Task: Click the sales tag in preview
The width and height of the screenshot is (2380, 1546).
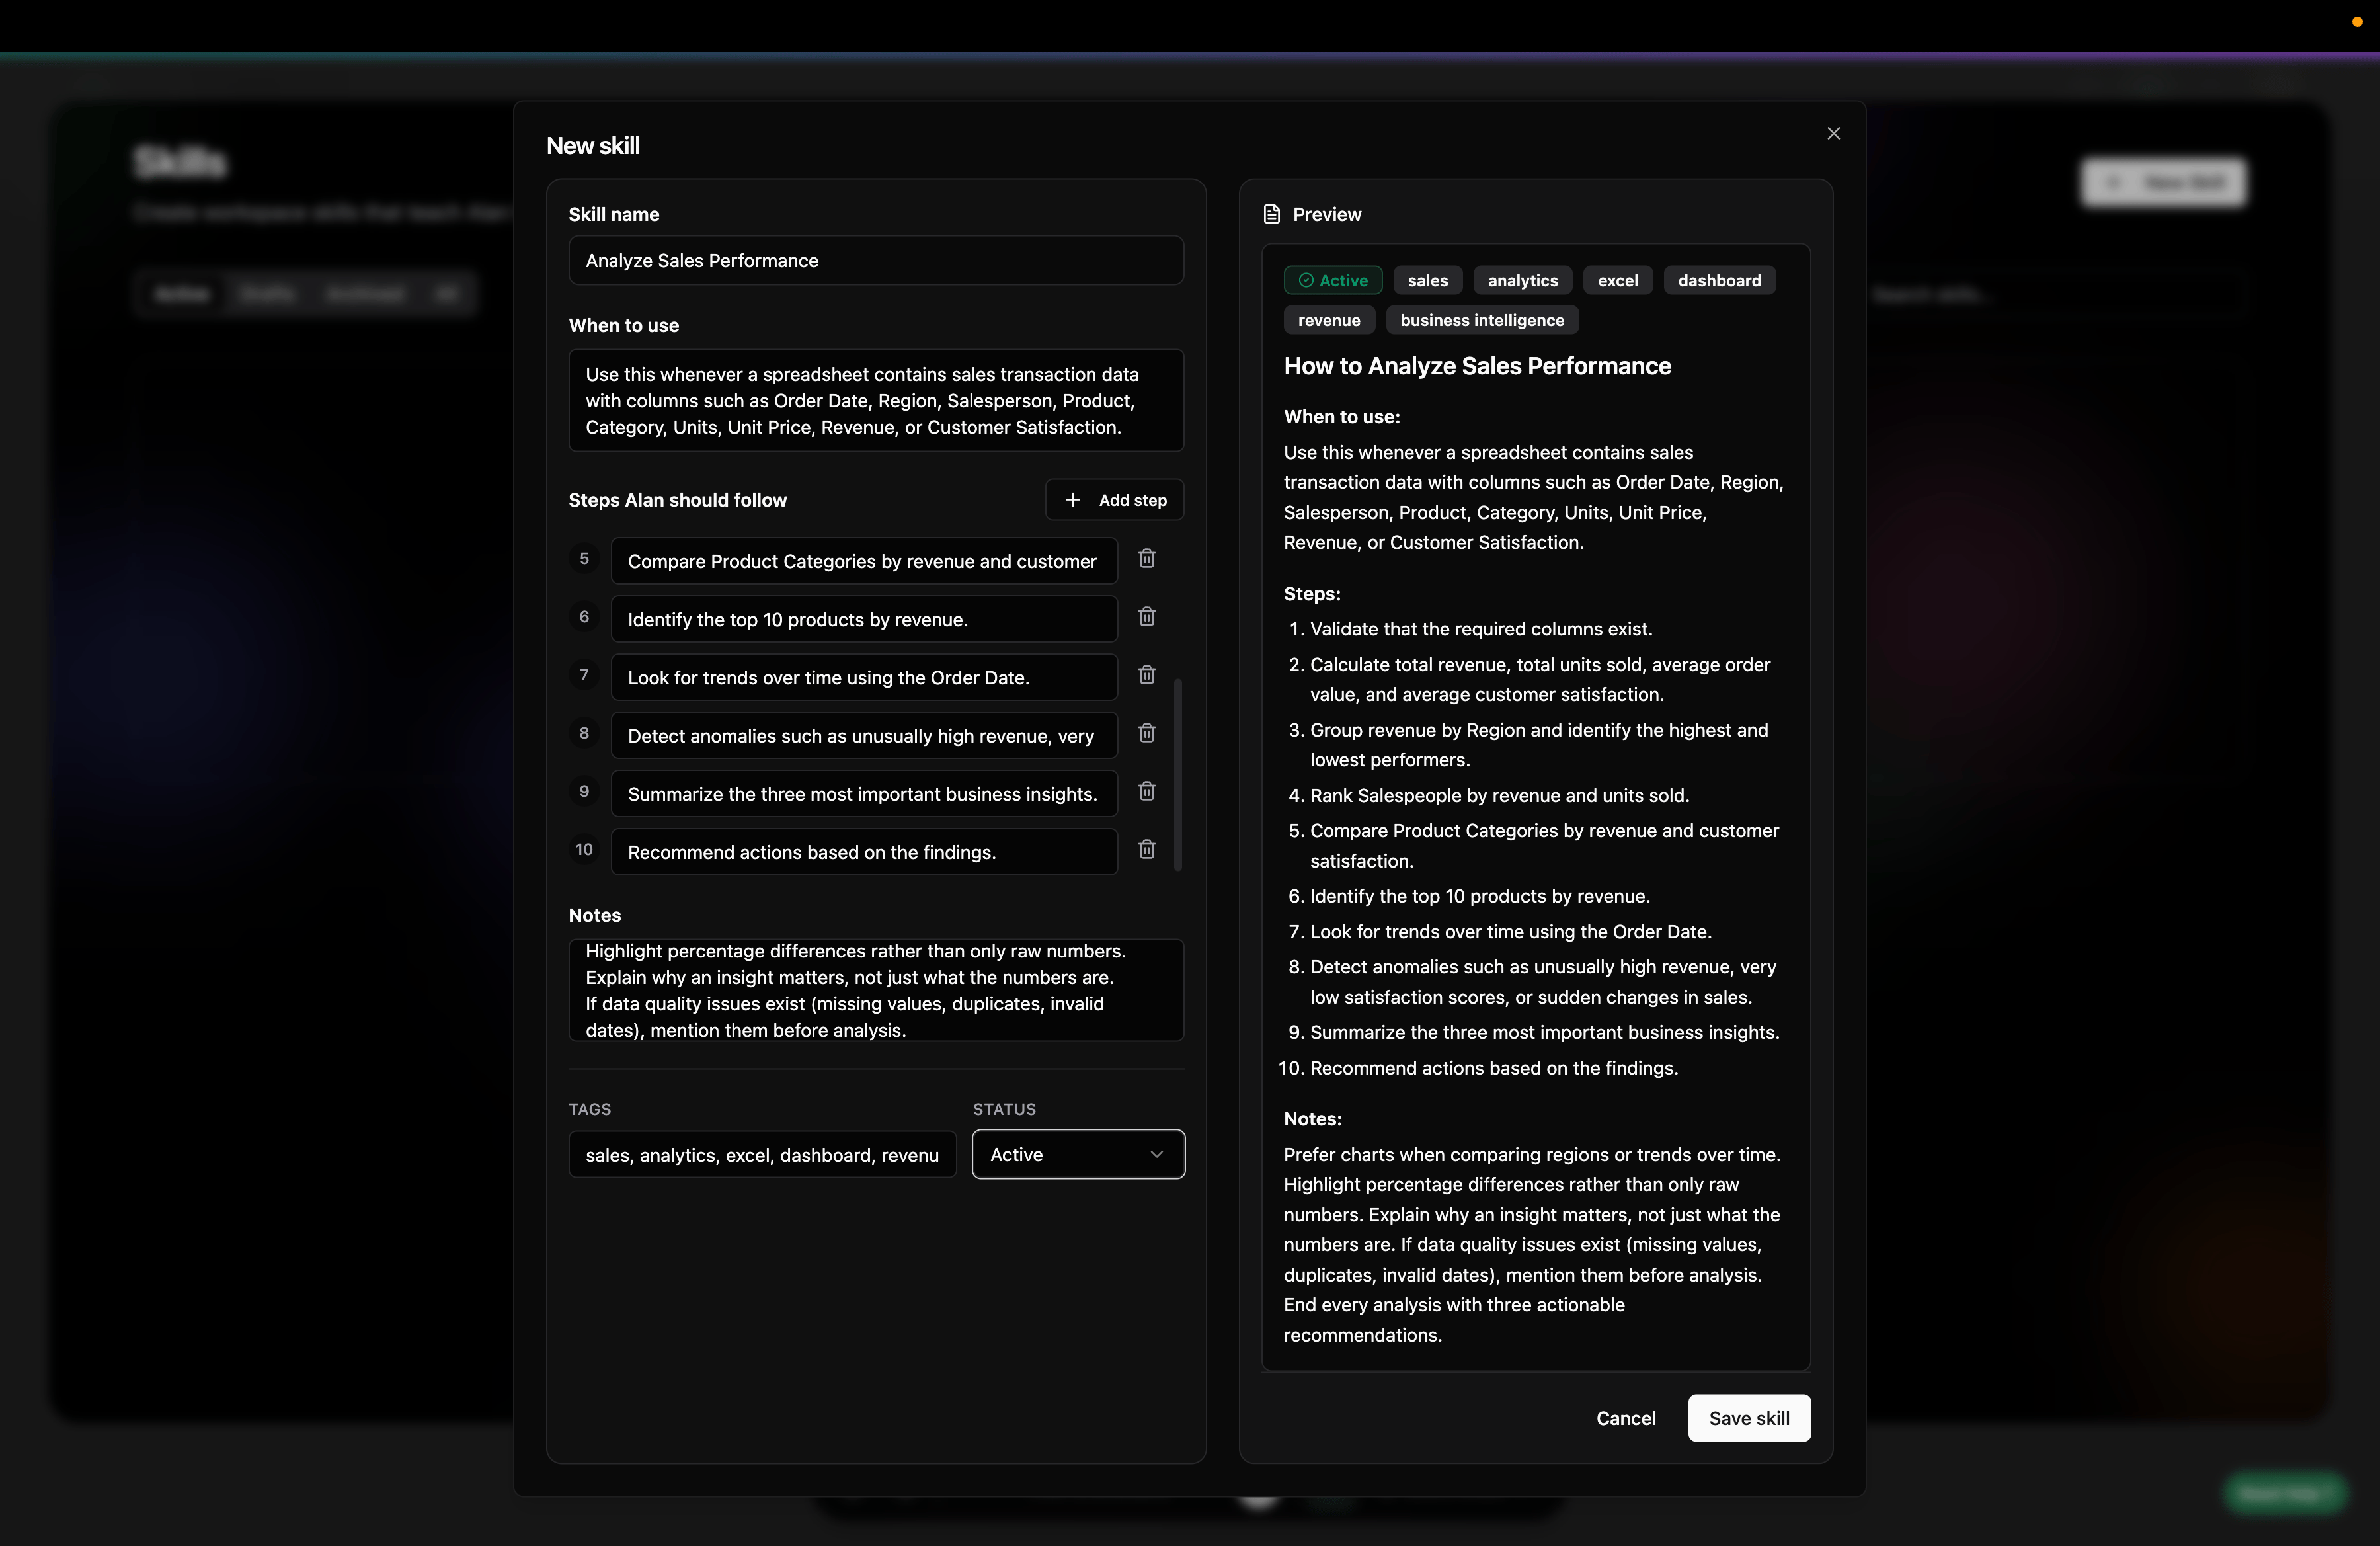Action: 1428,280
